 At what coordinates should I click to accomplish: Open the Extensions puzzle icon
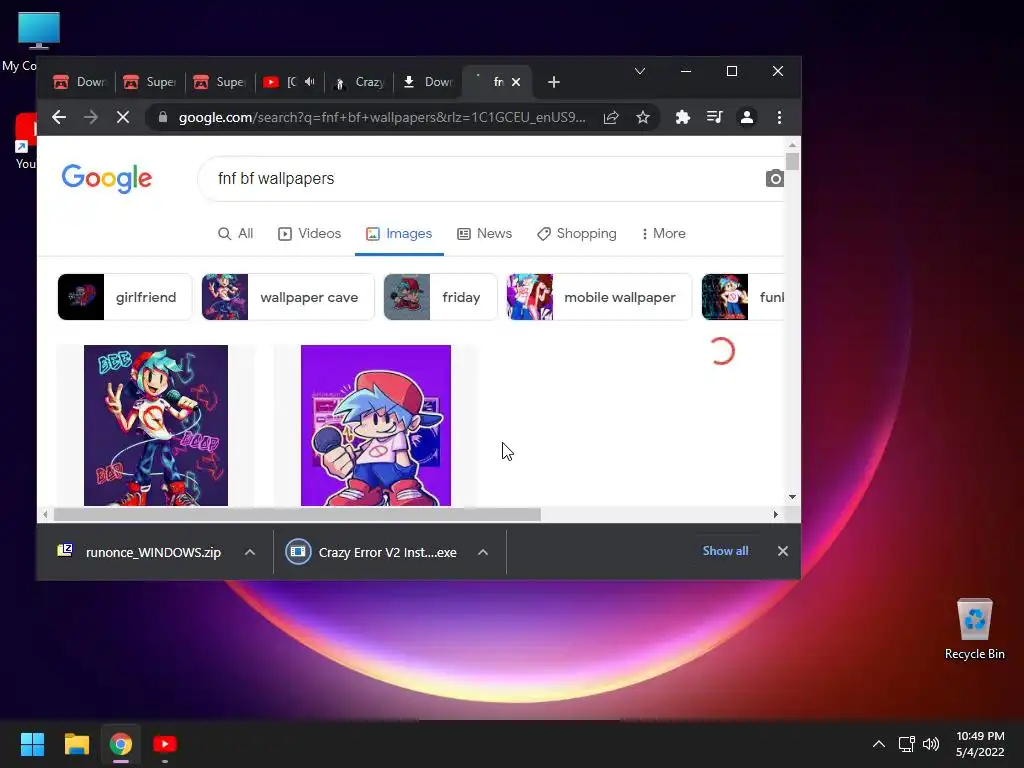tap(682, 118)
